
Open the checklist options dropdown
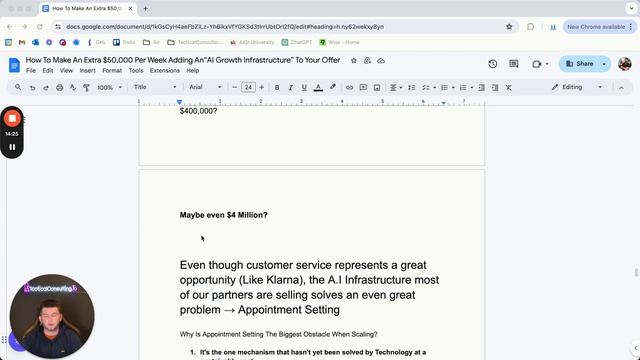click(x=435, y=87)
